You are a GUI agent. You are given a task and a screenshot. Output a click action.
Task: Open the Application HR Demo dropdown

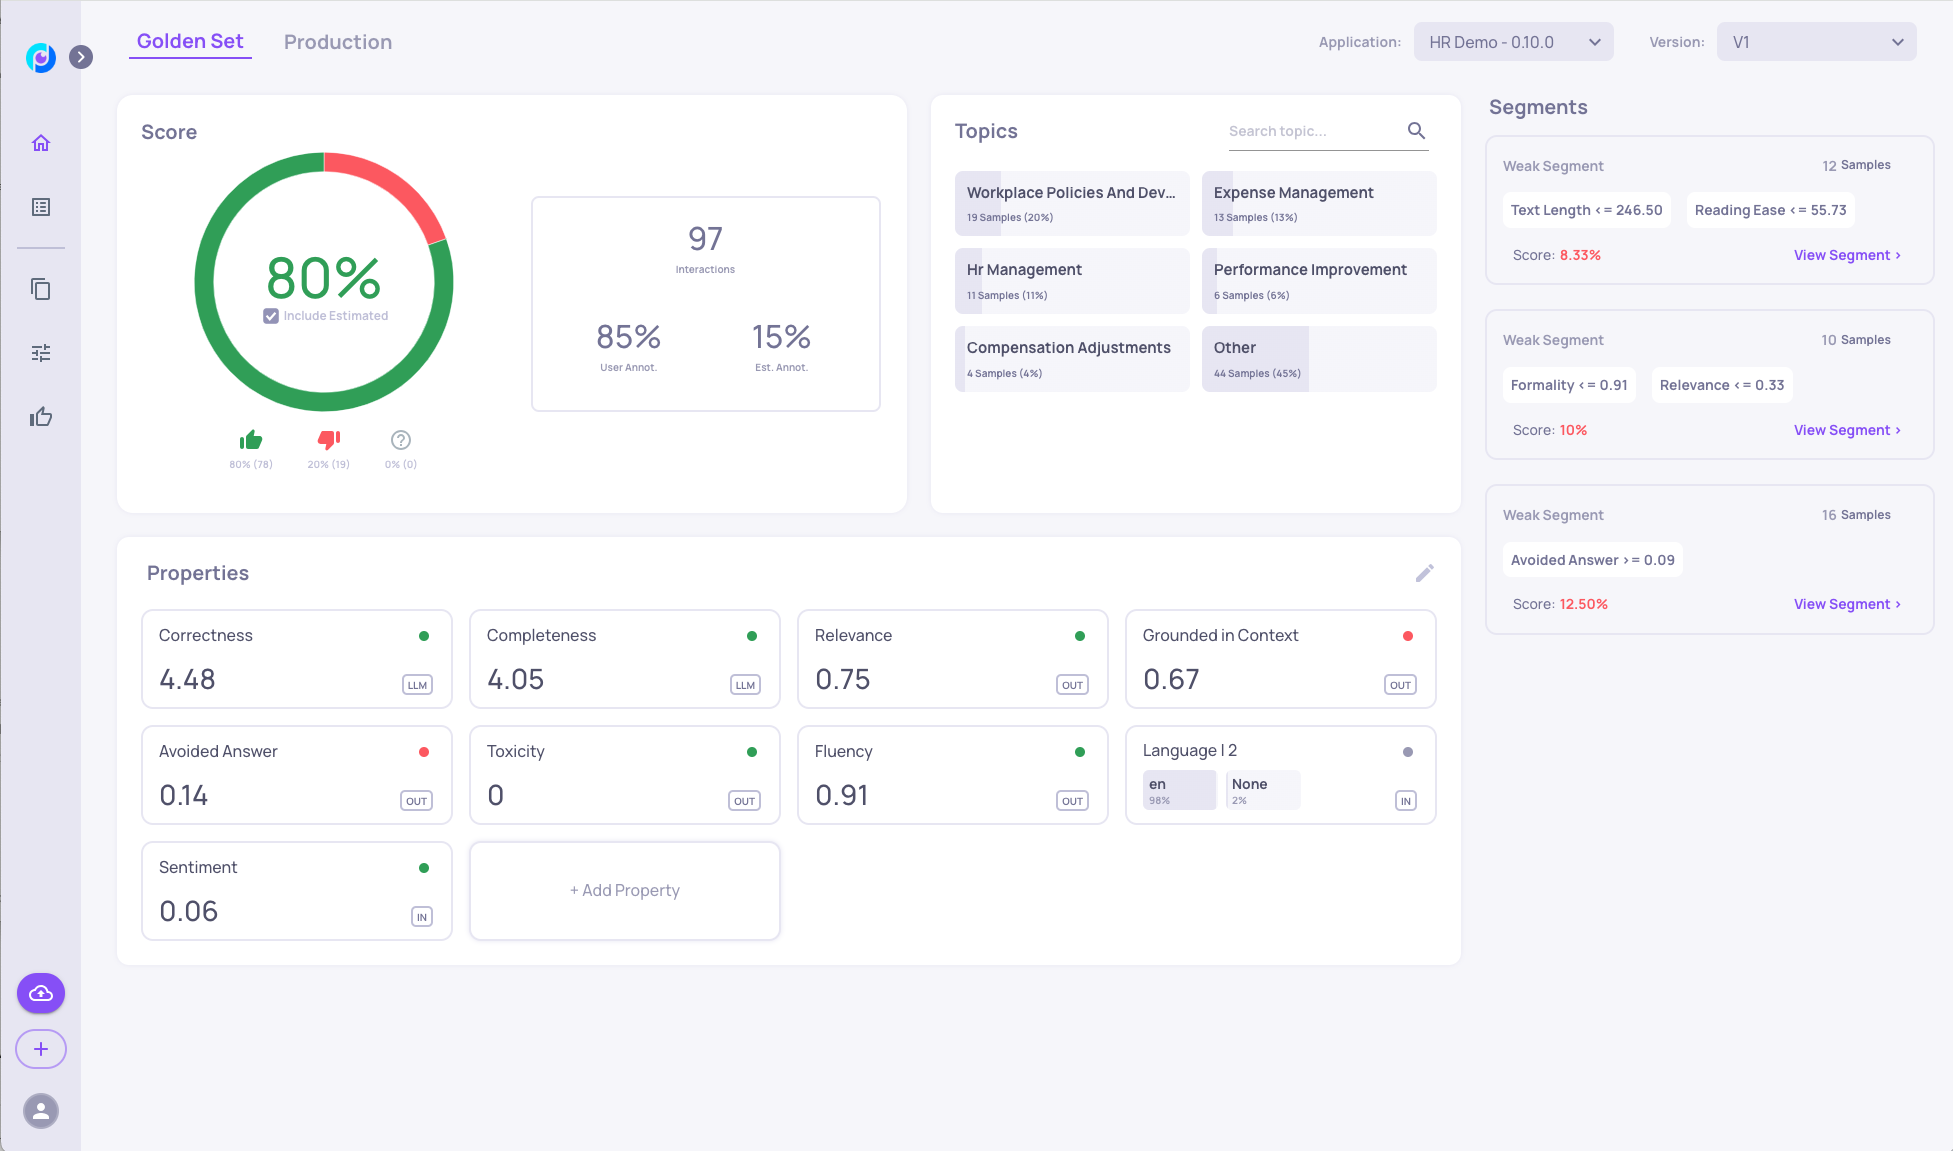coord(1513,42)
